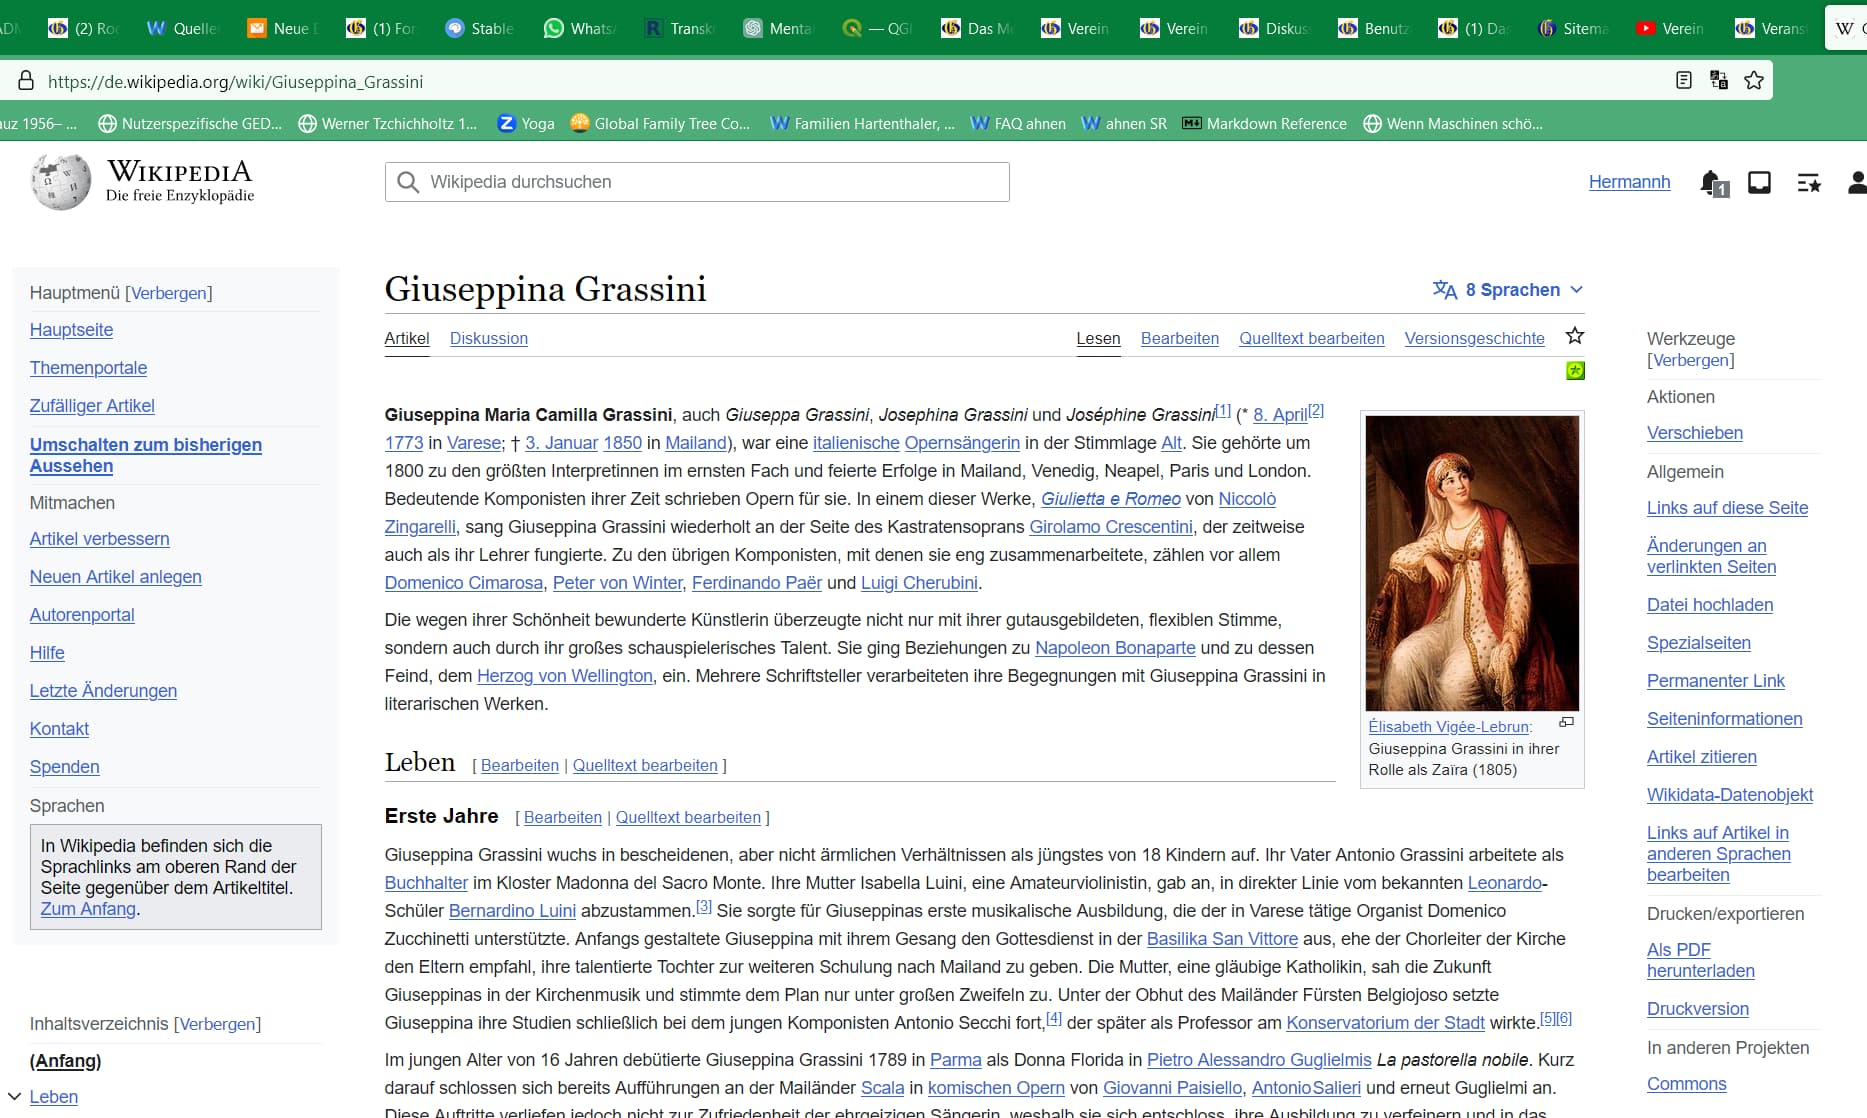Image resolution: width=1867 pixels, height=1118 pixels.
Task: Open the Hermannh user page link
Action: coord(1629,182)
